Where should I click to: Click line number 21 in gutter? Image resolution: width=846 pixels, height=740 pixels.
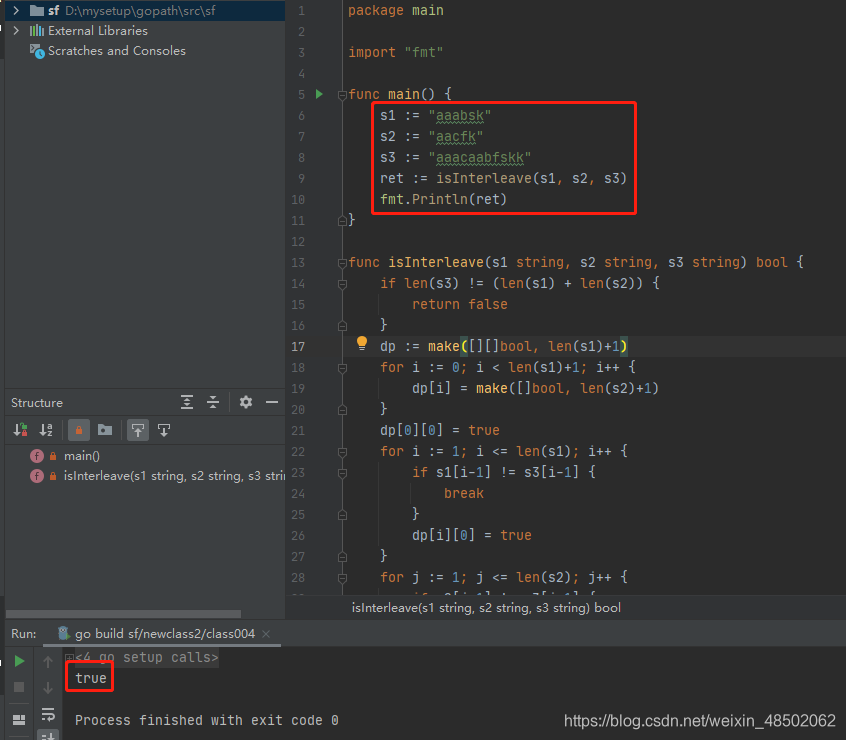298,430
